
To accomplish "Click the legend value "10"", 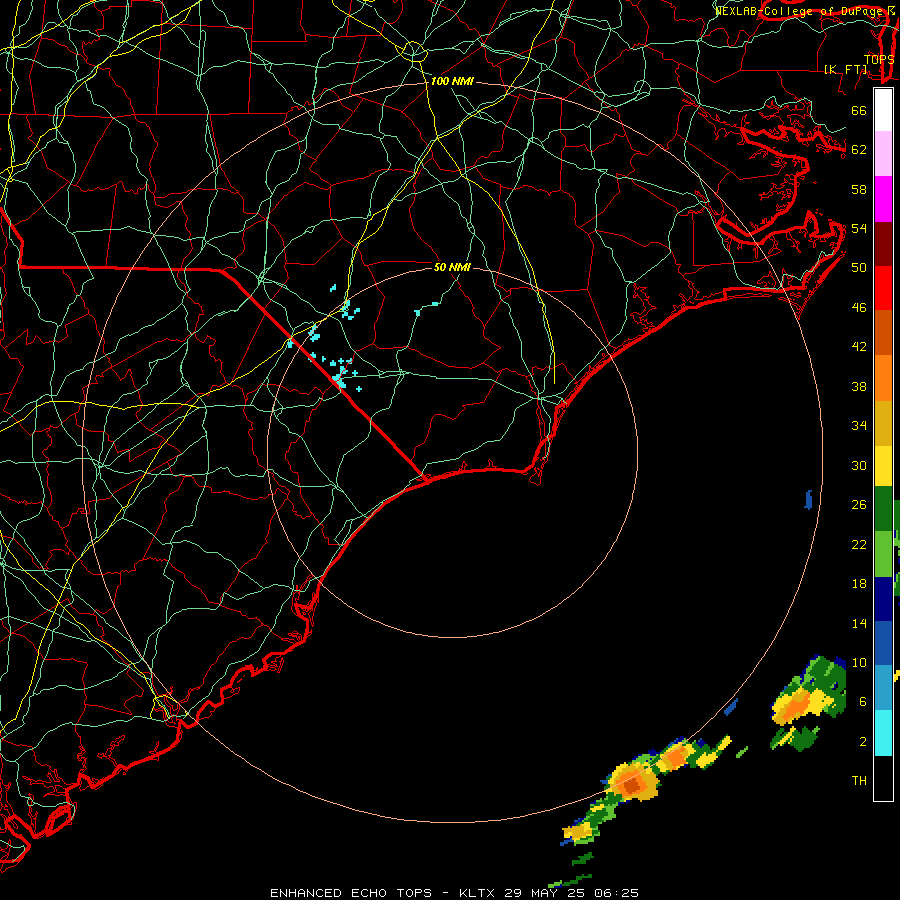I will tap(859, 663).
